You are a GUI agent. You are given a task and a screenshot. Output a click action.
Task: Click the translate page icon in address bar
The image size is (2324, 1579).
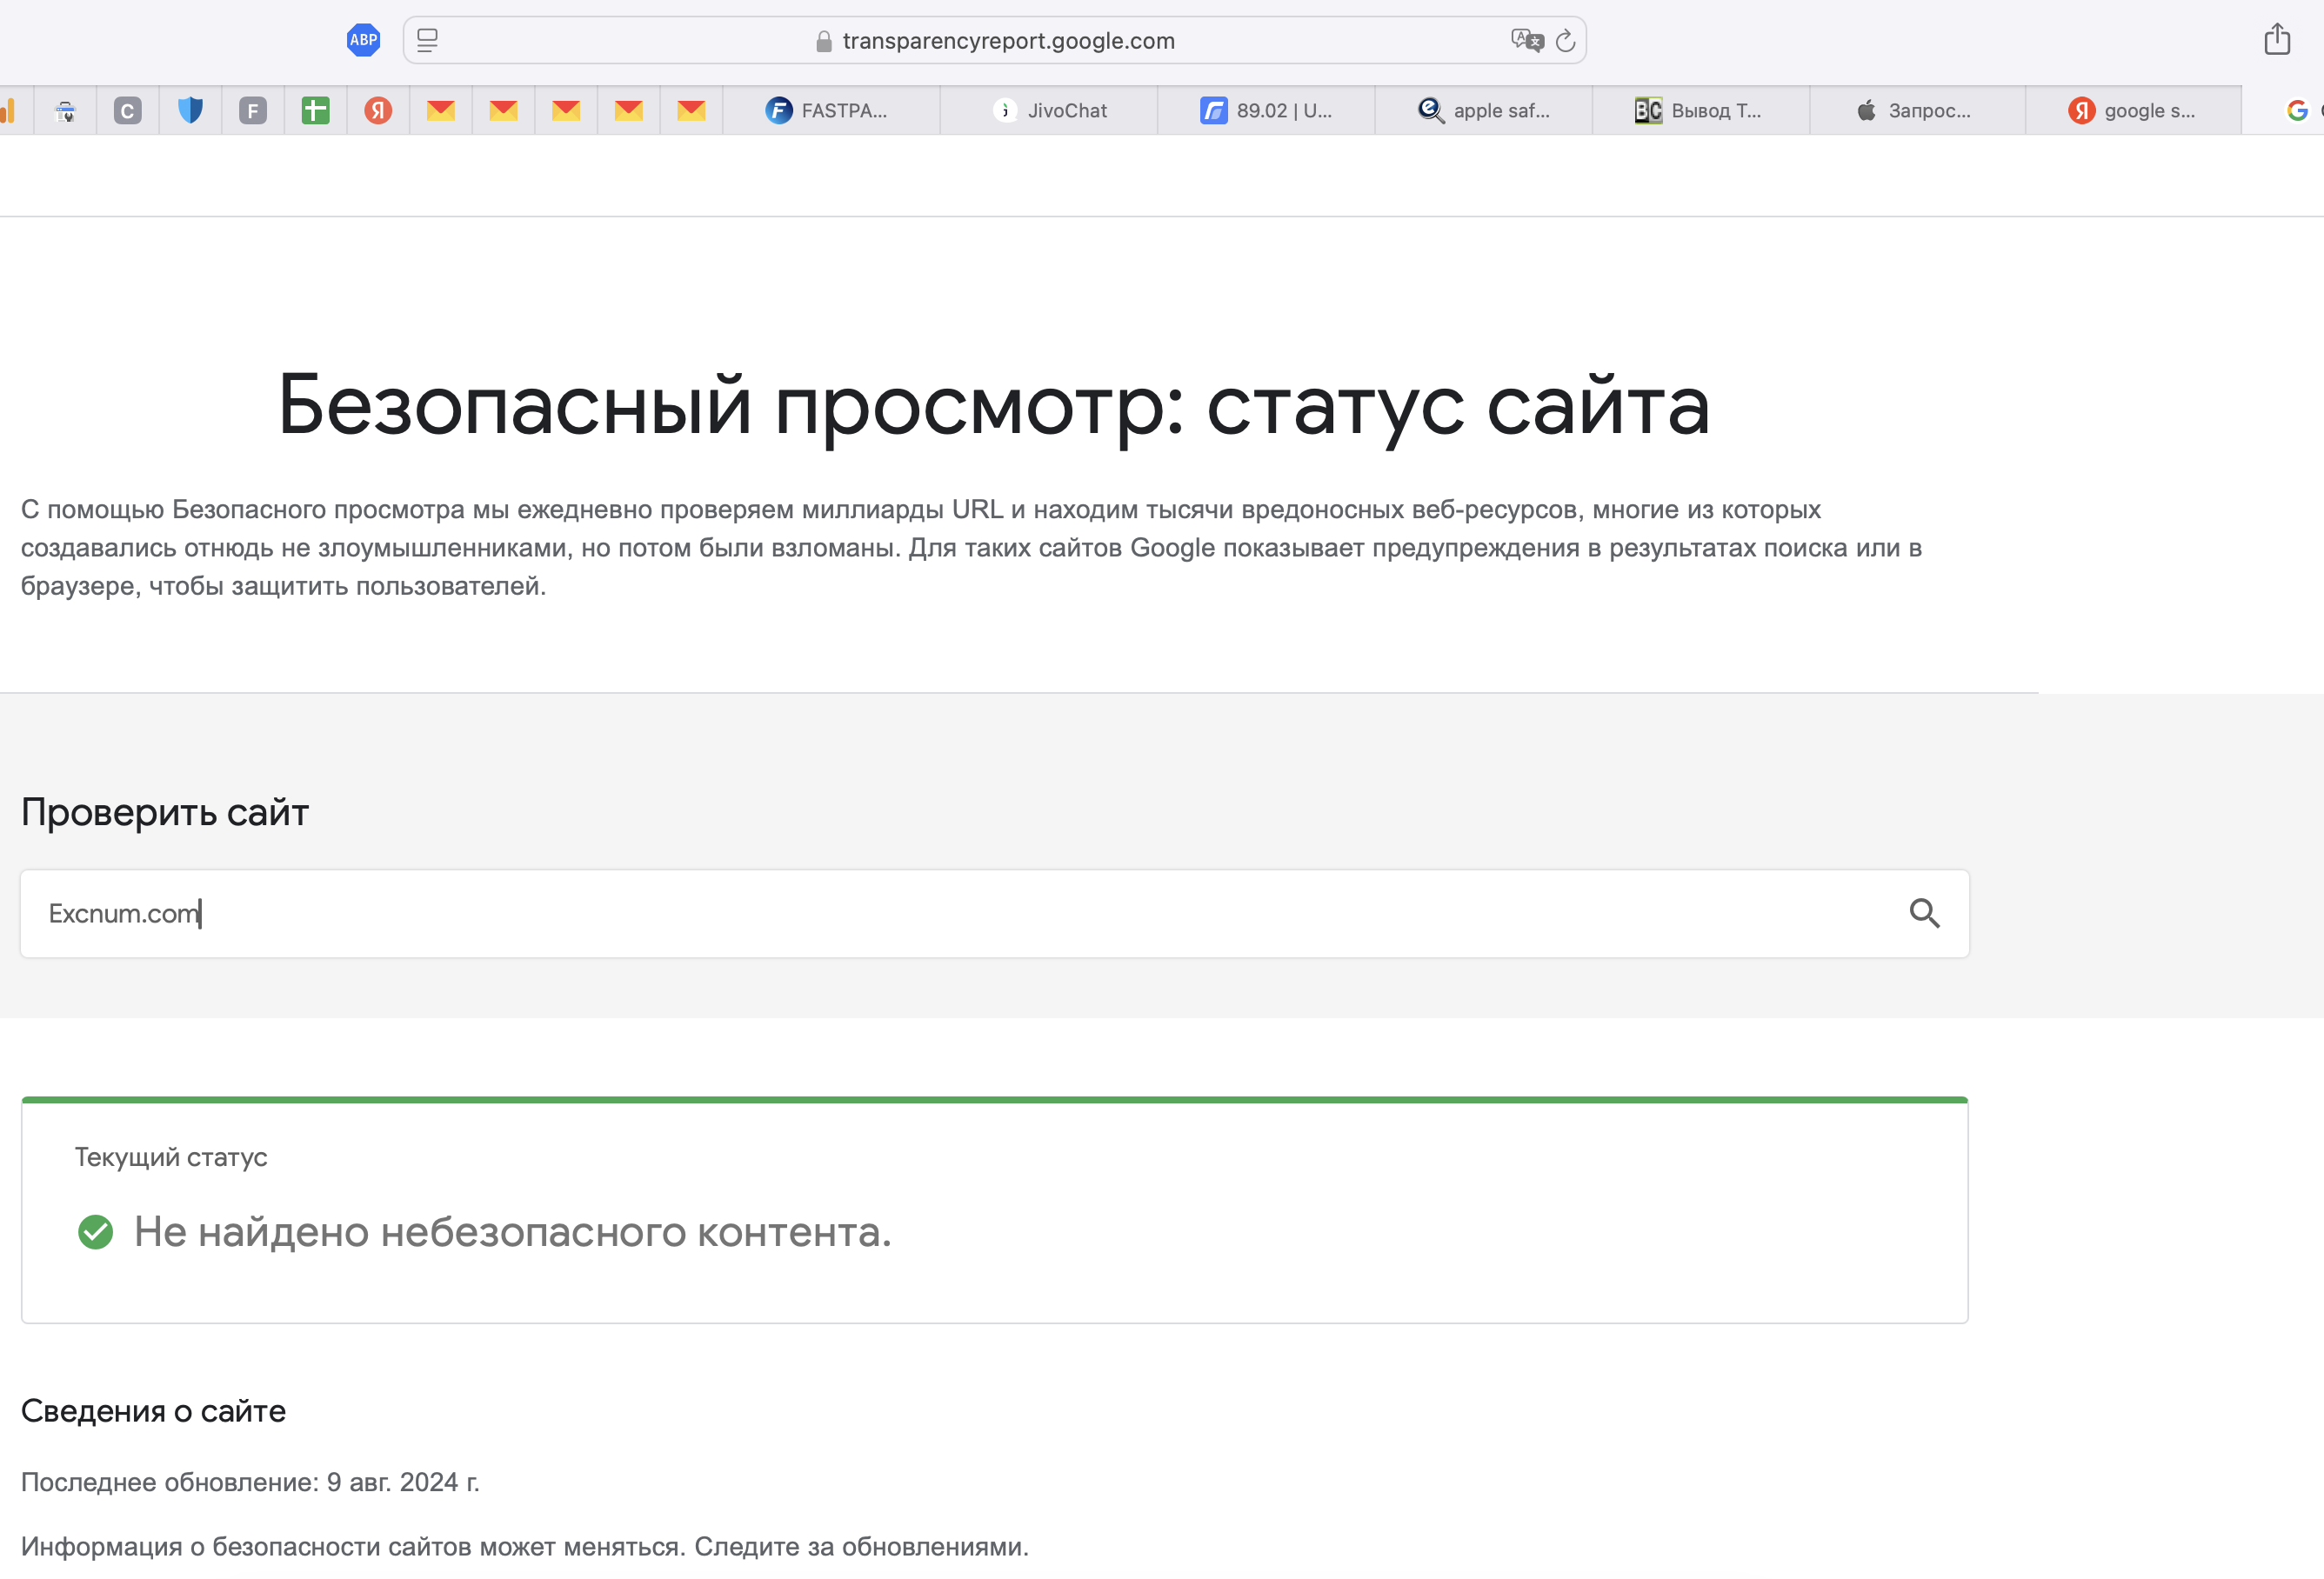coord(1526,40)
